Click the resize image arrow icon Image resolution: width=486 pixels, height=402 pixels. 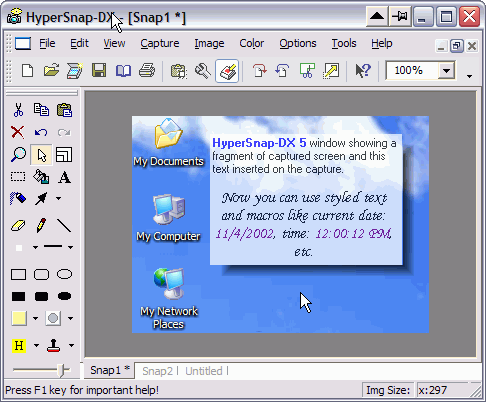click(331, 71)
